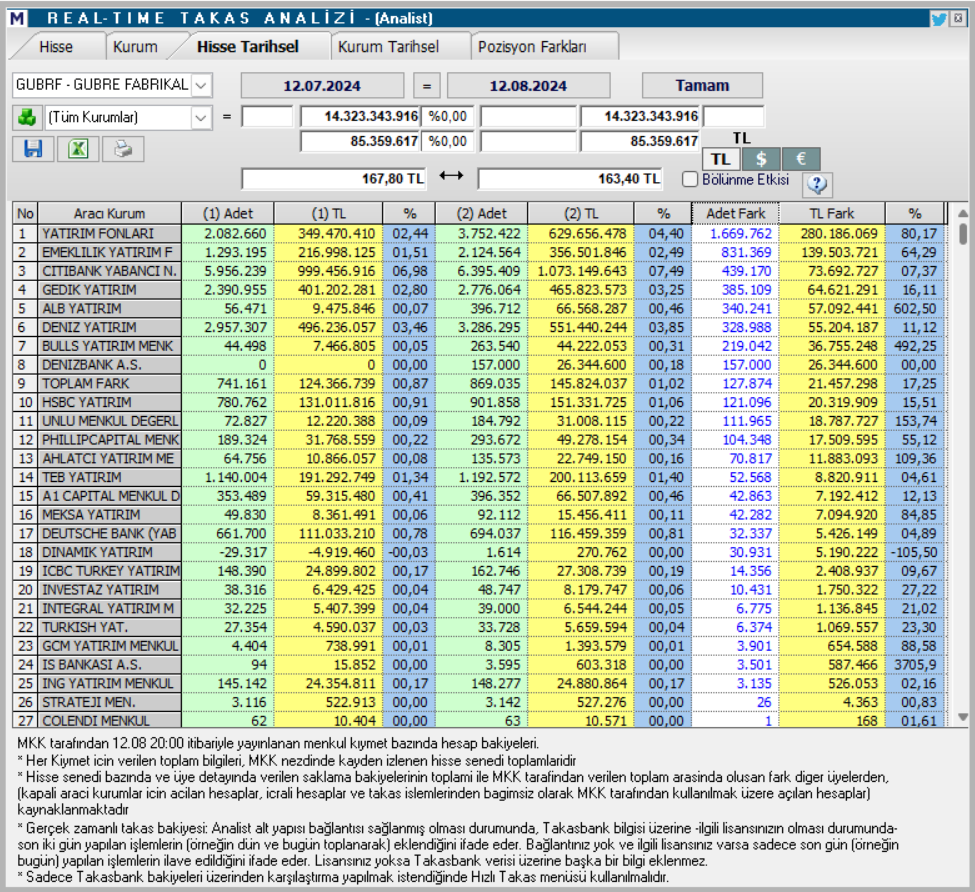
Task: Open print dialog via the printer icon
Action: (x=124, y=150)
